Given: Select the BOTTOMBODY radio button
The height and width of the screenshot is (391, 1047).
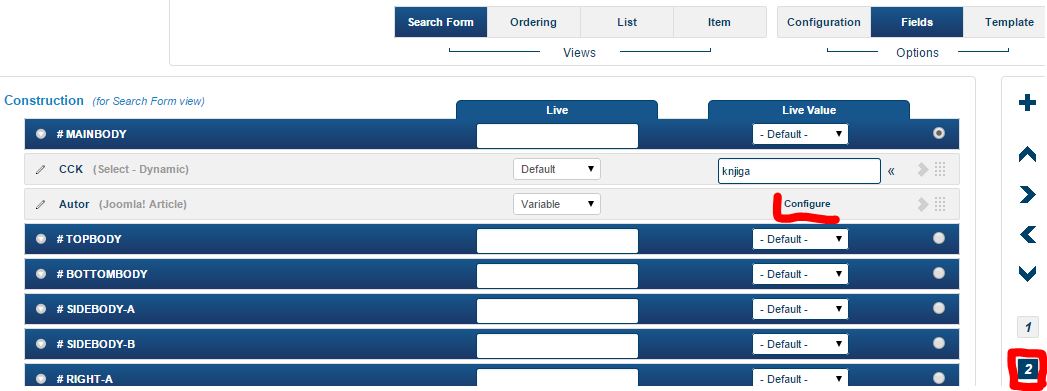Looking at the screenshot, I should 939,273.
